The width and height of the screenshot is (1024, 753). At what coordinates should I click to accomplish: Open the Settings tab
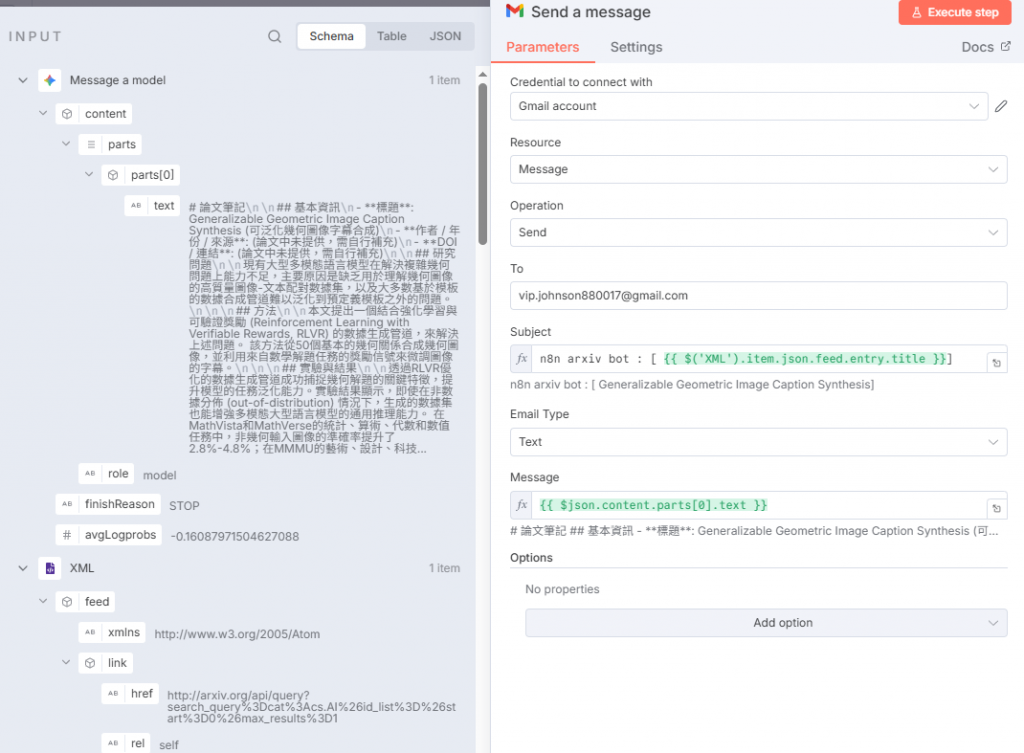tap(636, 47)
